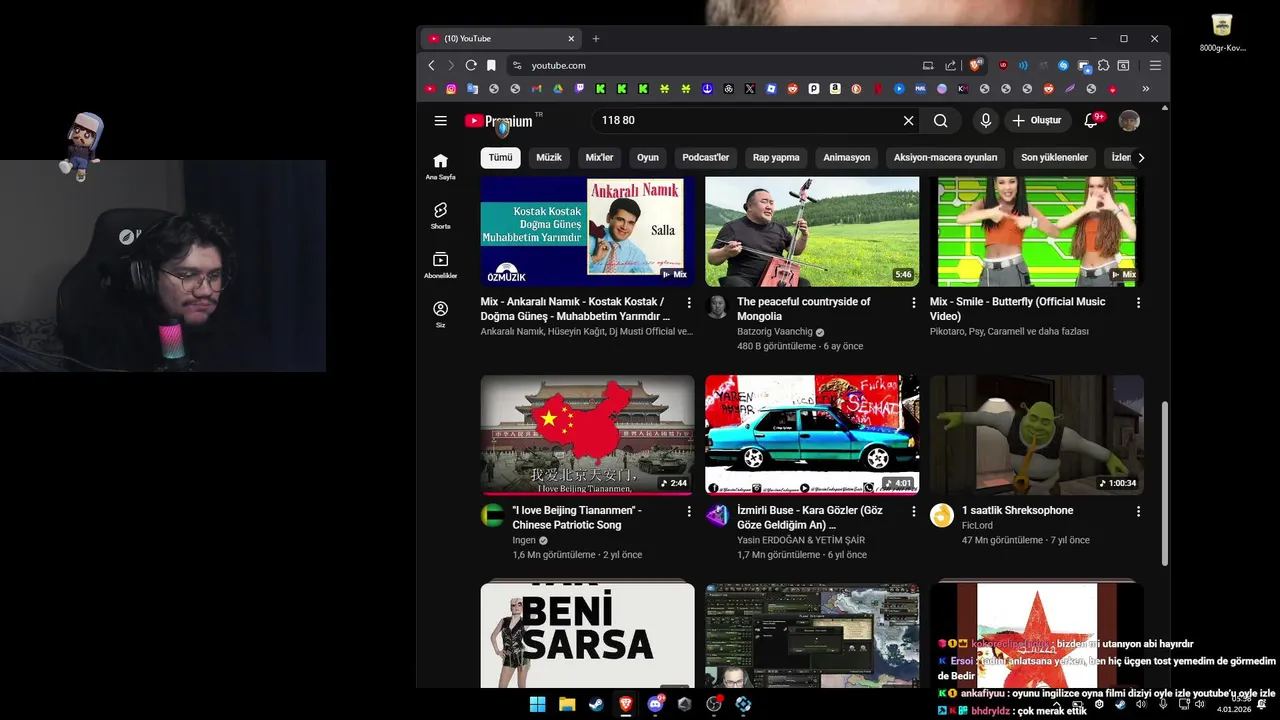Go to Ana Sayfa in the sidebar
The image size is (1280, 720).
[x=440, y=166]
